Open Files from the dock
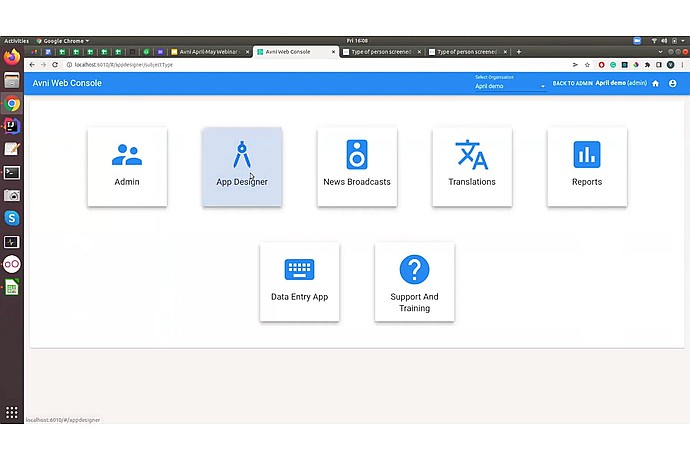 12,81
